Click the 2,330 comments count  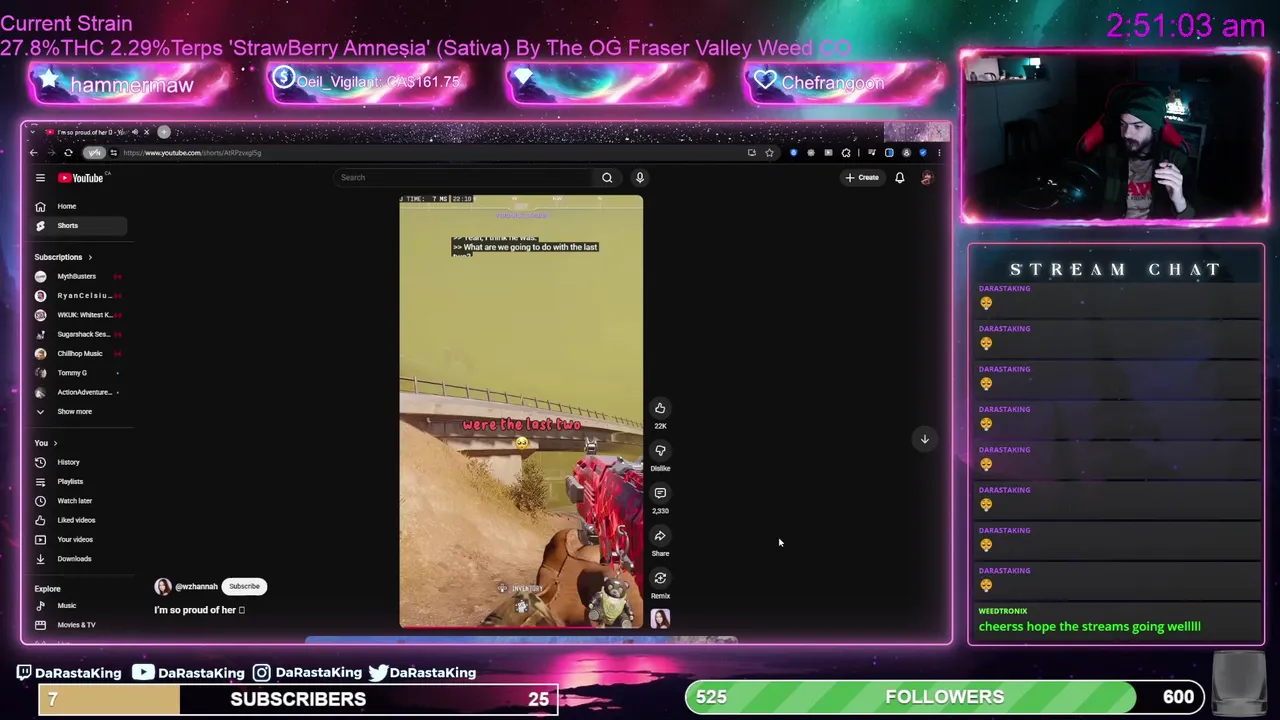coord(660,511)
